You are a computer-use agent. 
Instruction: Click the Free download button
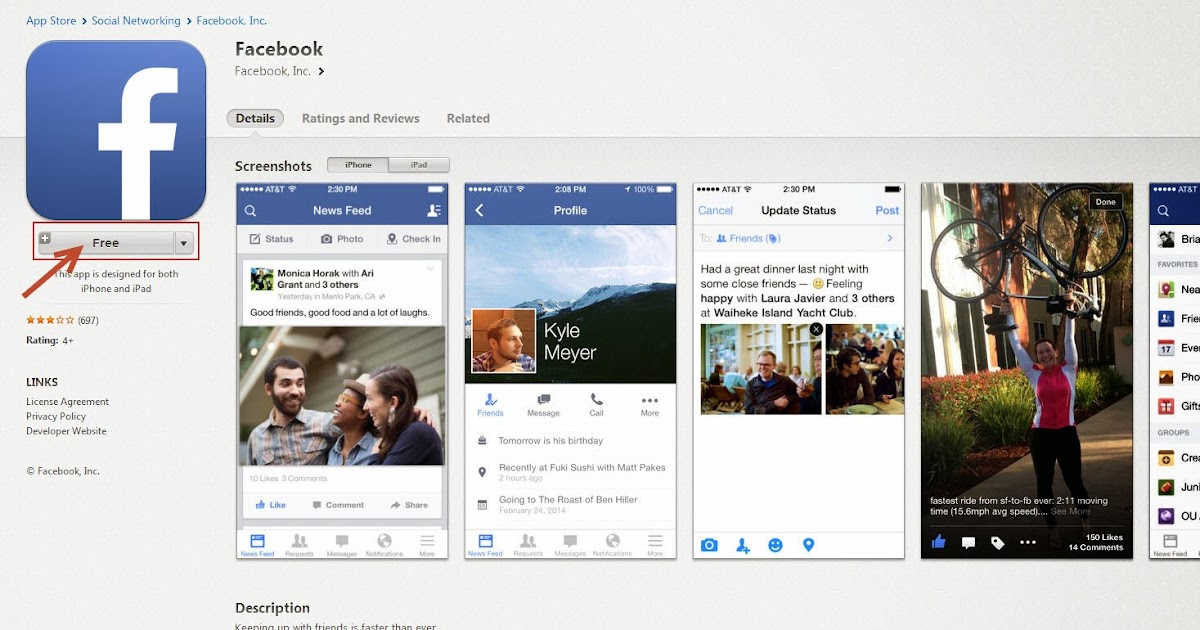(x=105, y=242)
